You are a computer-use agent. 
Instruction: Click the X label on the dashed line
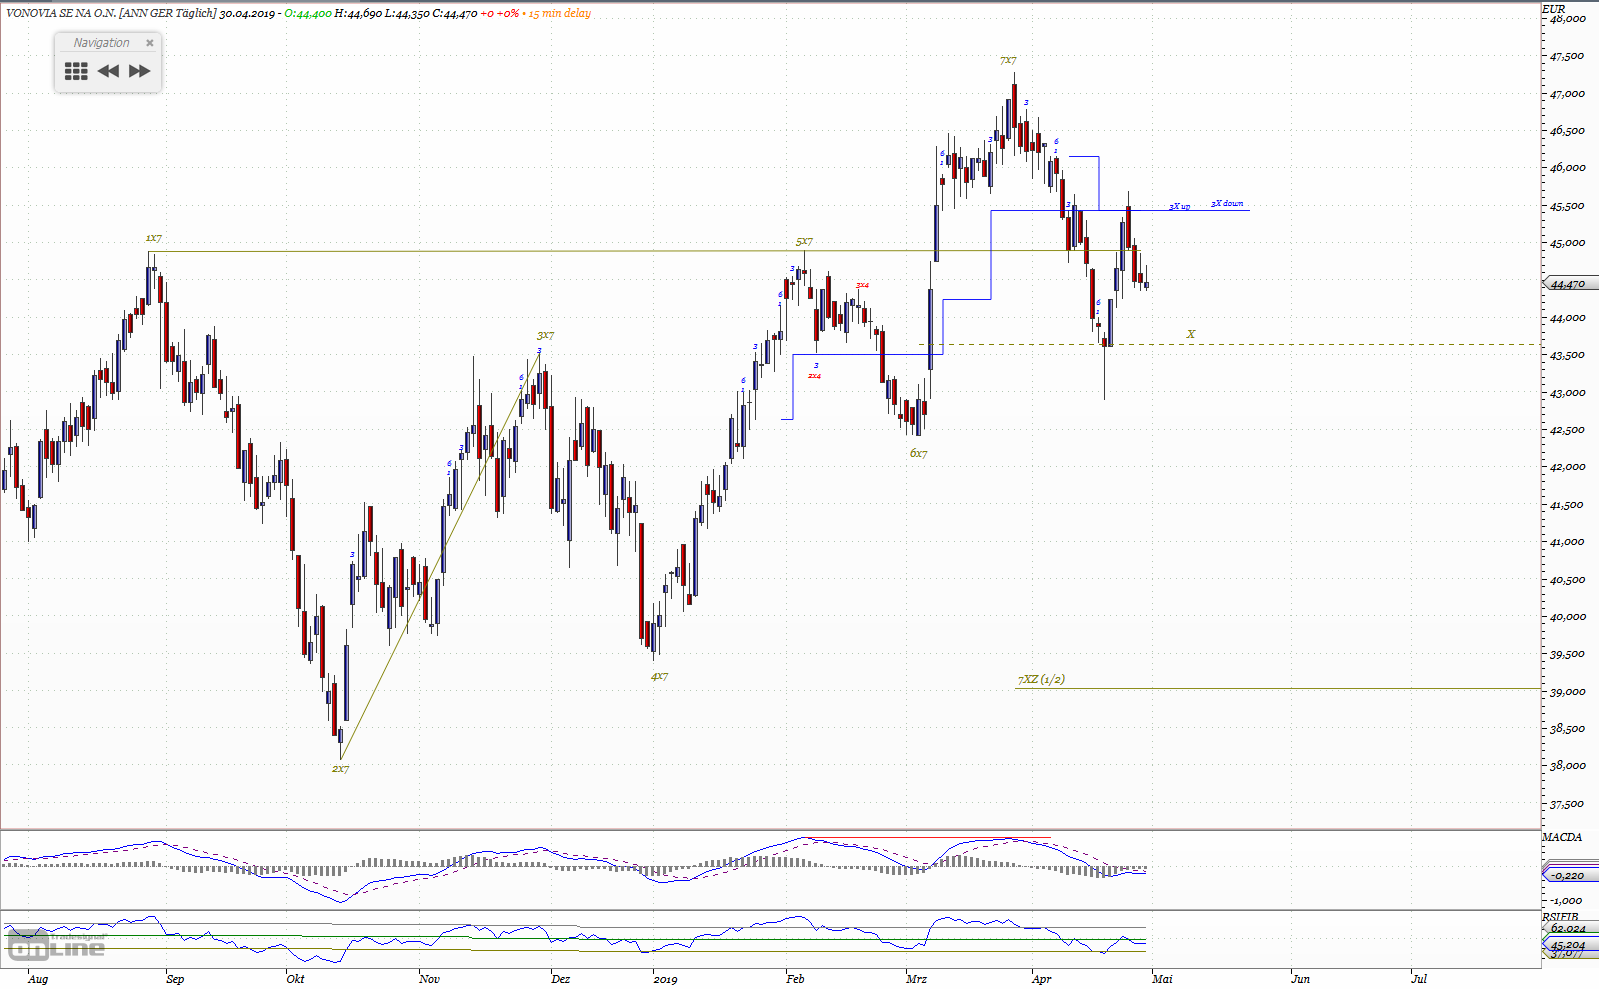[x=1190, y=334]
